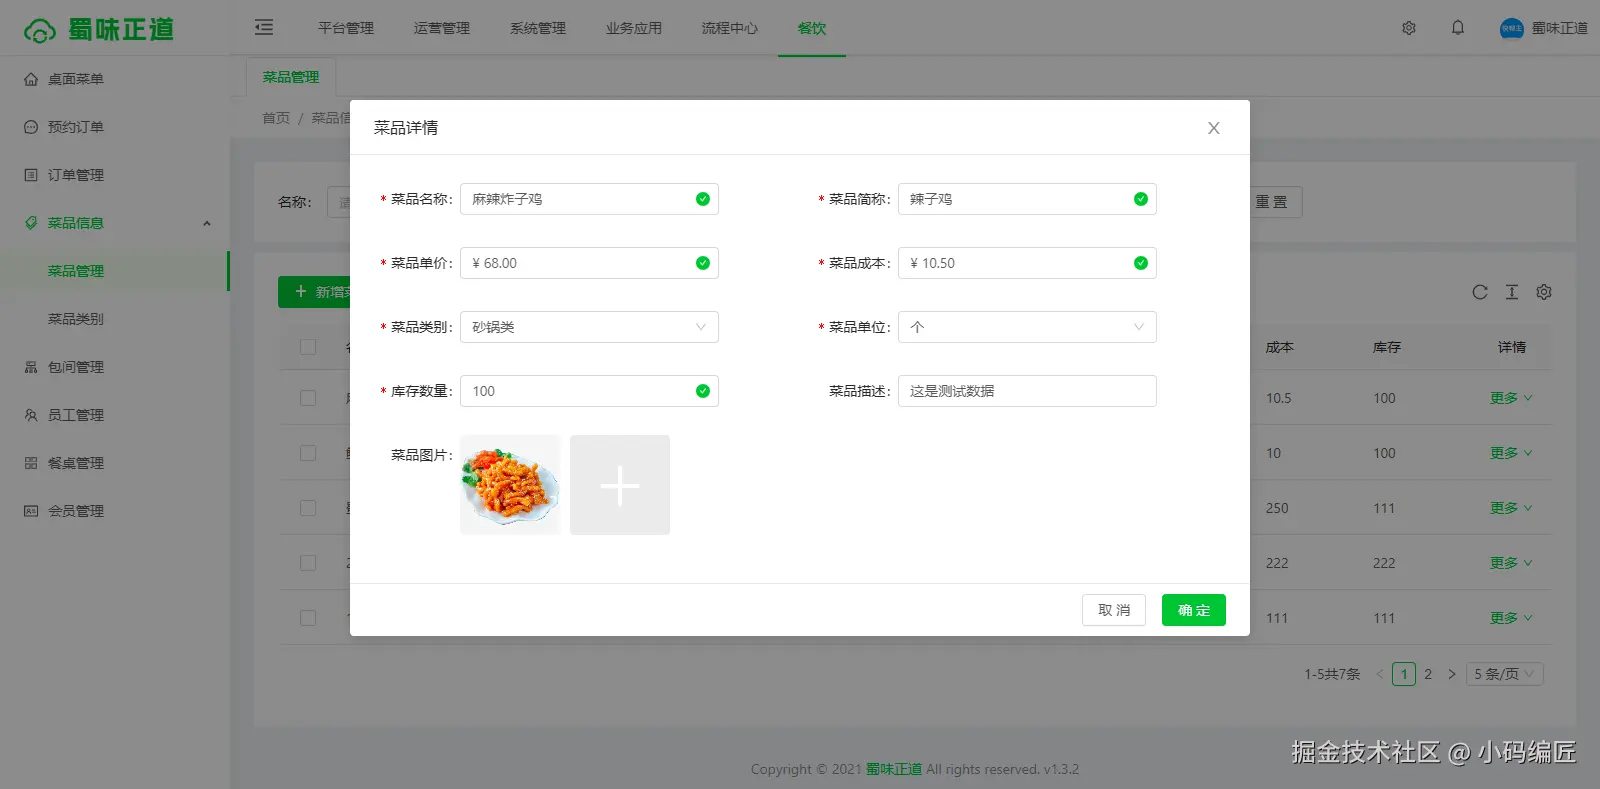
Task: Expand 更多 for last row with cost 111
Action: pos(1511,618)
